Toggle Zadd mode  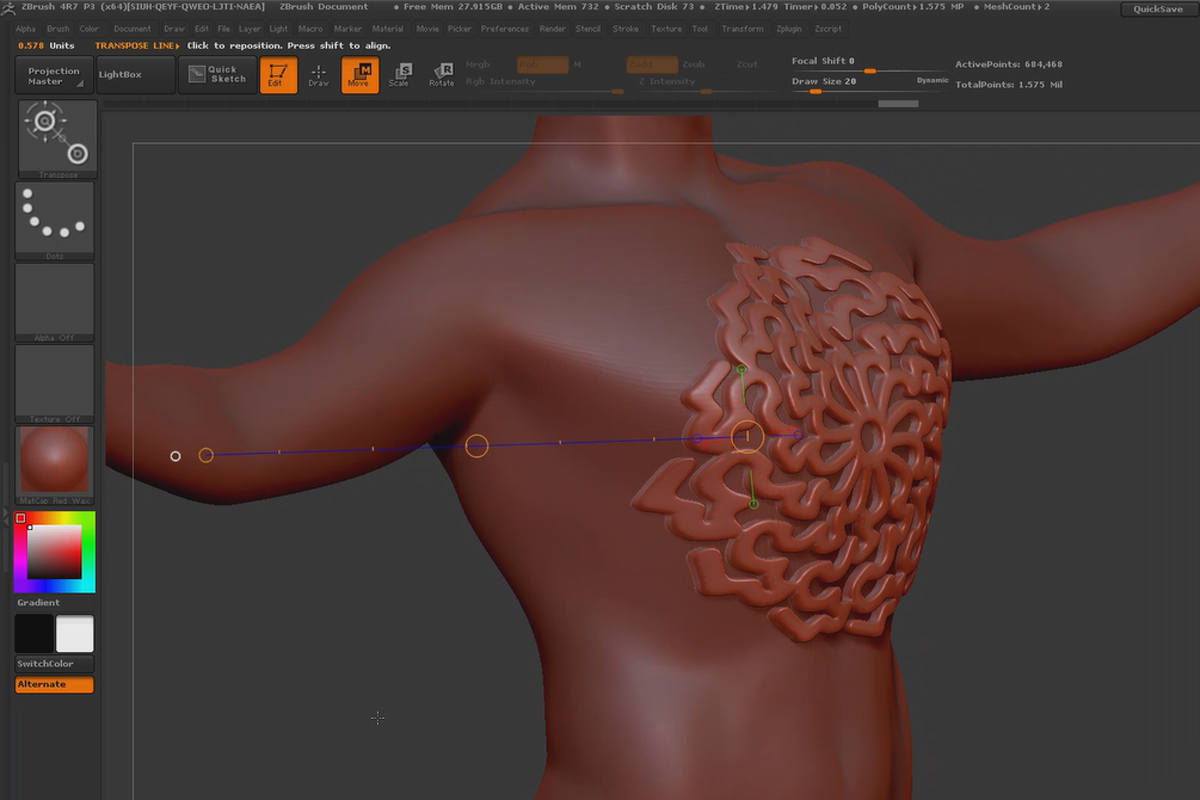pyautogui.click(x=653, y=64)
